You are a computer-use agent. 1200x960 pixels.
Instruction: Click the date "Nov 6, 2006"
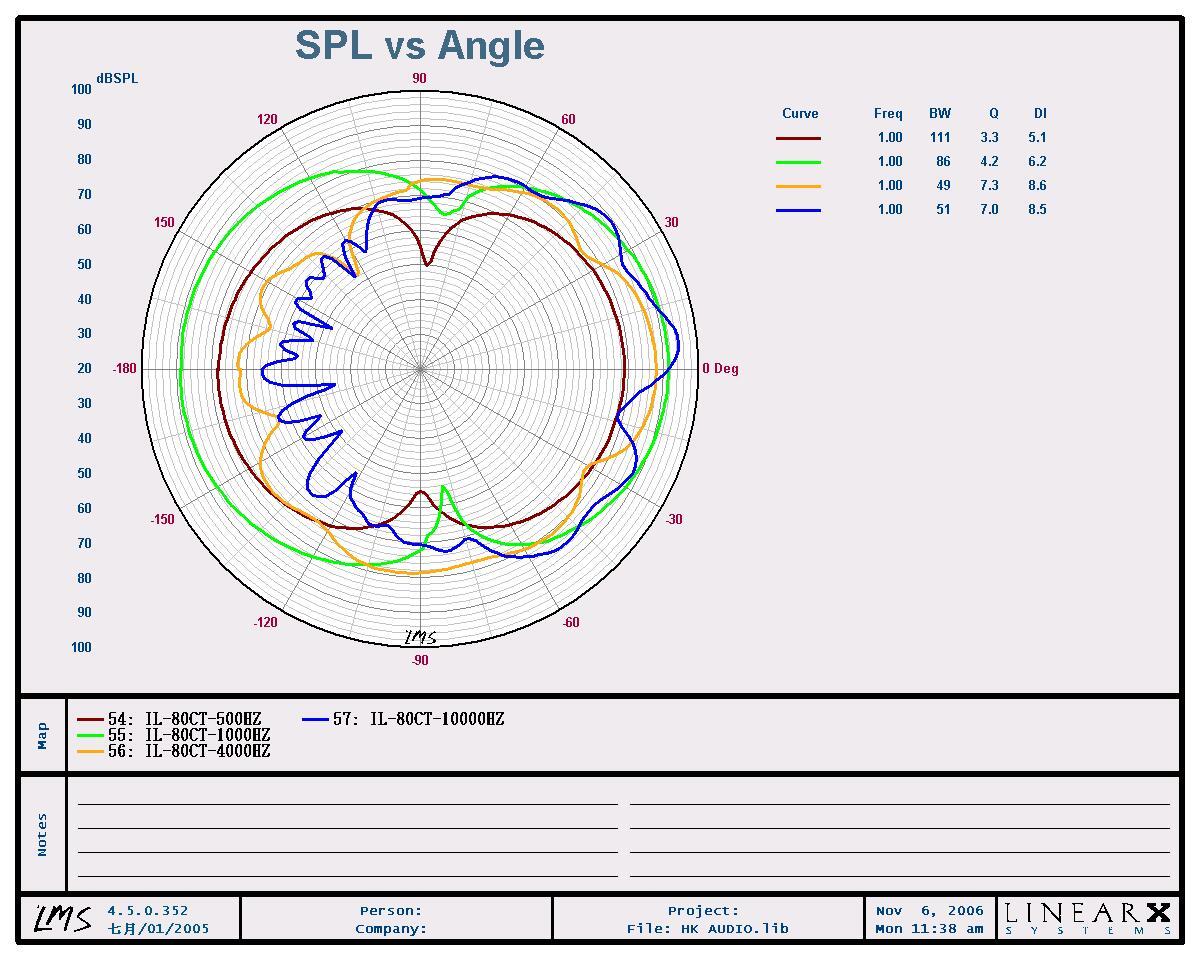pyautogui.click(x=930, y=911)
